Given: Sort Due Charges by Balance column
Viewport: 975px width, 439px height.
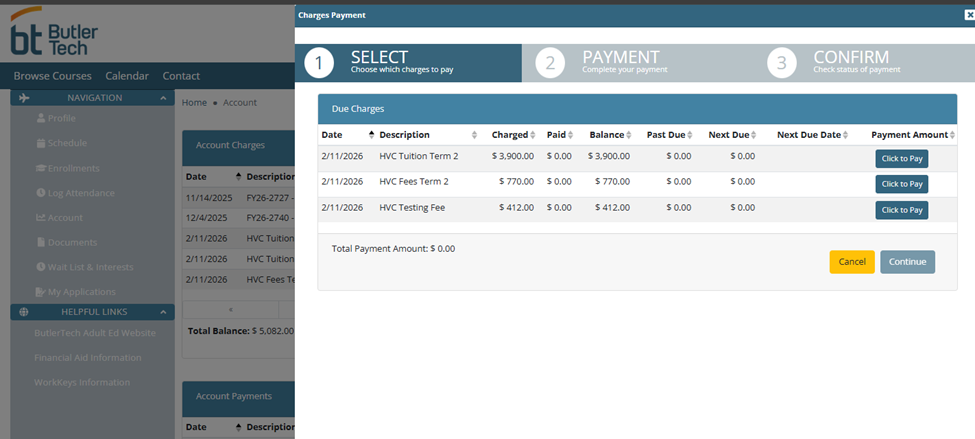Looking at the screenshot, I should click(x=631, y=135).
